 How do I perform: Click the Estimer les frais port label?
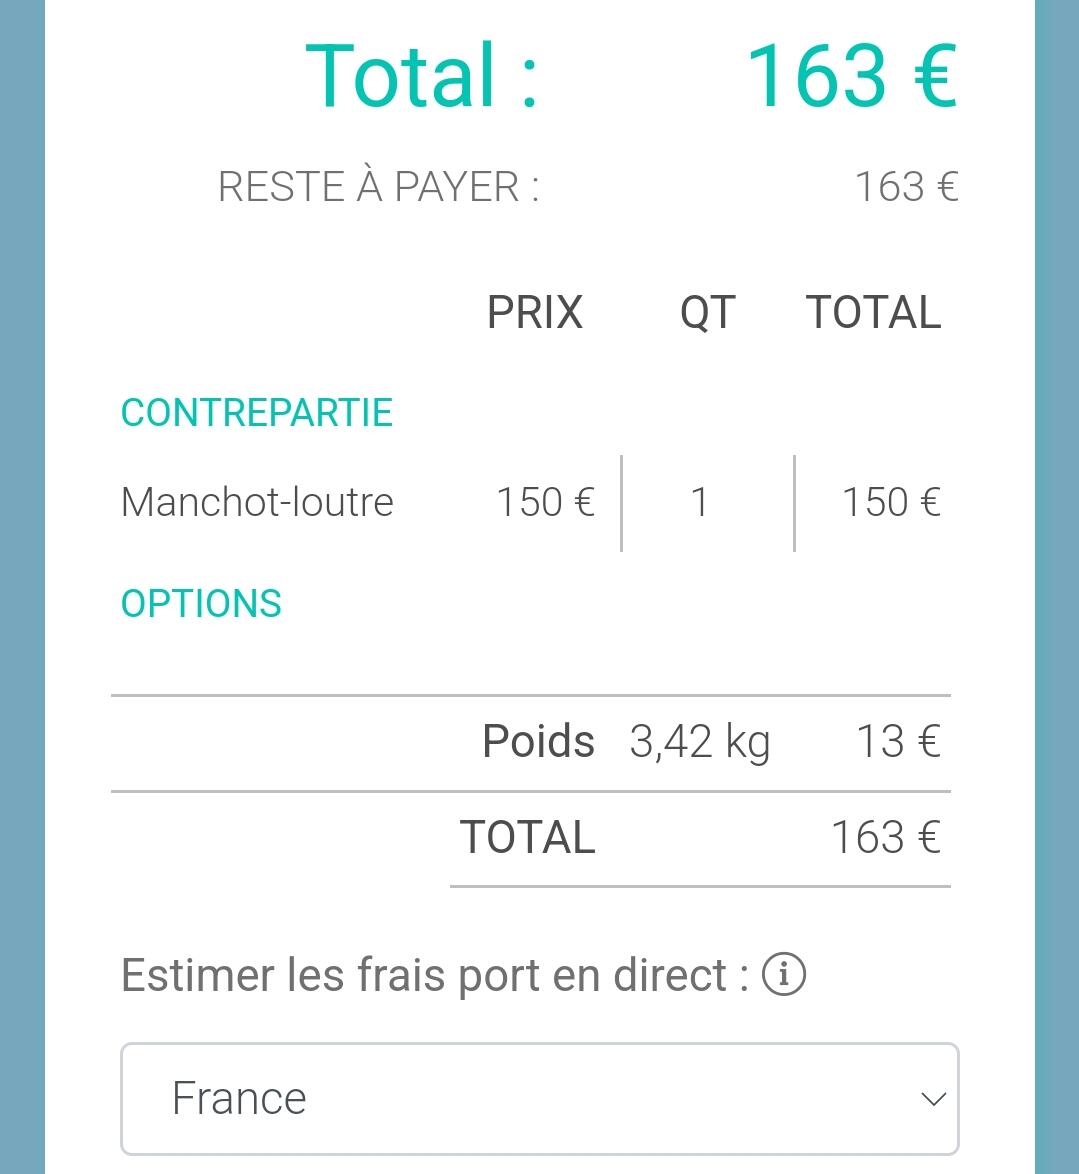tap(435, 975)
